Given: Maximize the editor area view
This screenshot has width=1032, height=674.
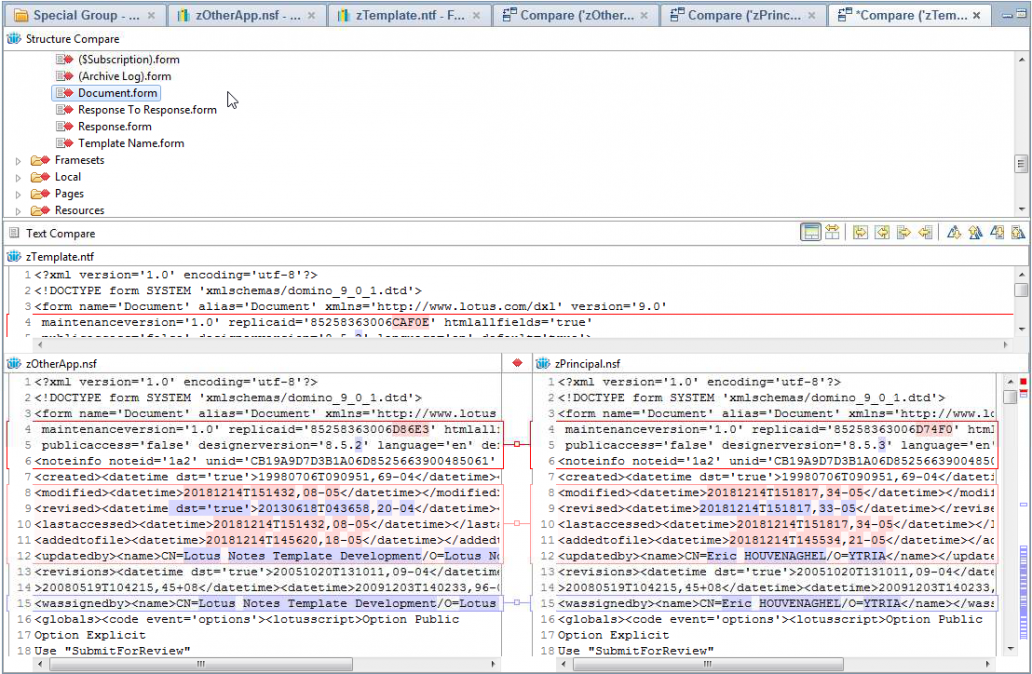Looking at the screenshot, I should [x=1021, y=14].
